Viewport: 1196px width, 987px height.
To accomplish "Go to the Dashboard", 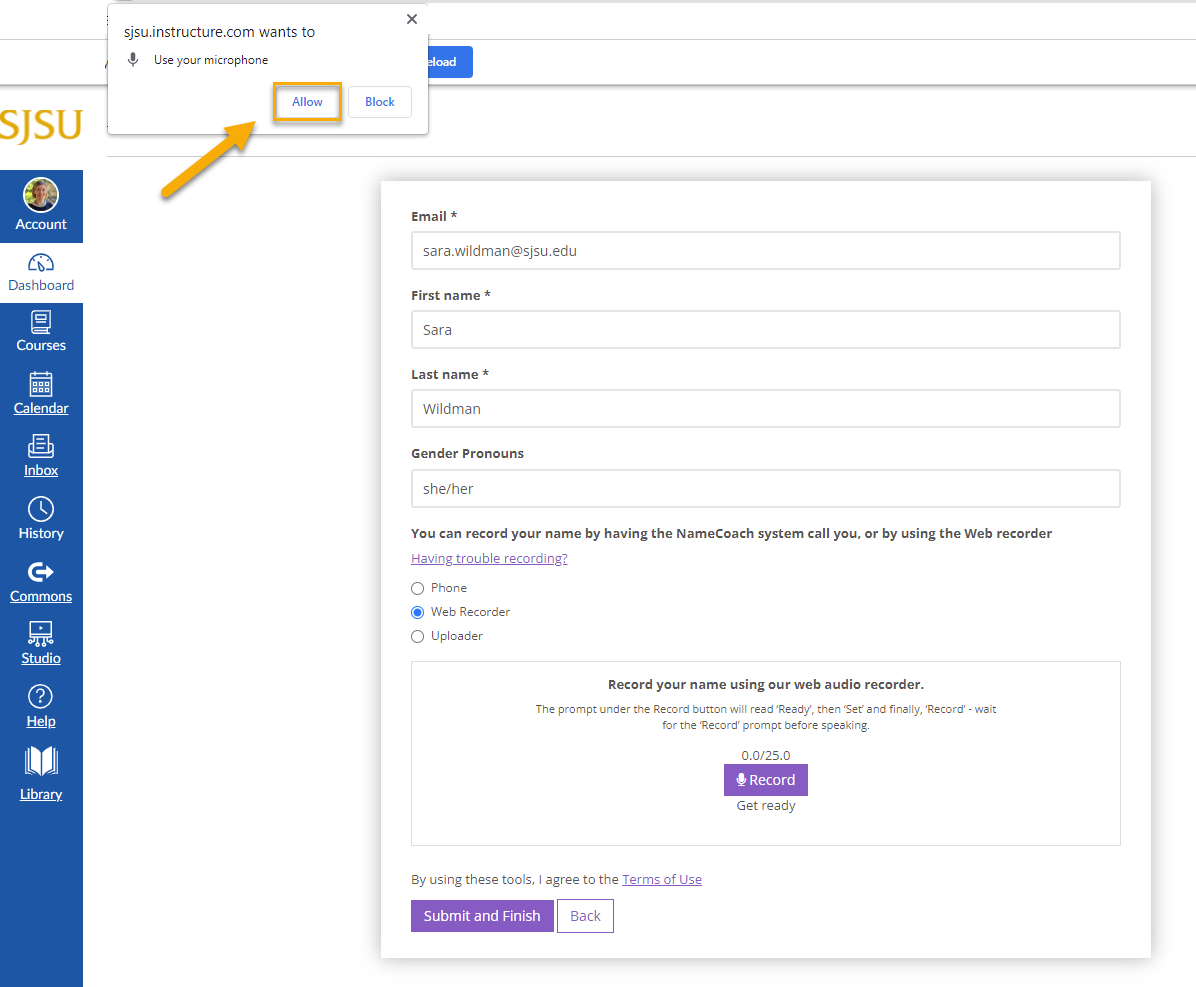I will tap(41, 272).
